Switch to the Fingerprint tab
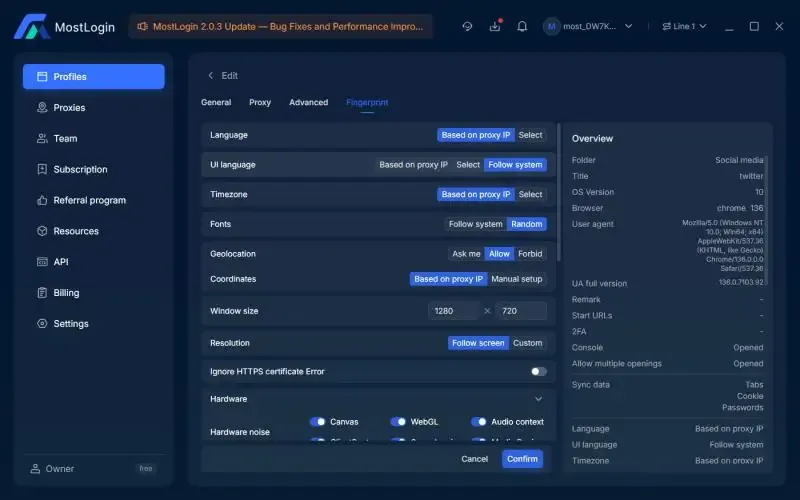Image resolution: width=800 pixels, height=500 pixels. 367,103
